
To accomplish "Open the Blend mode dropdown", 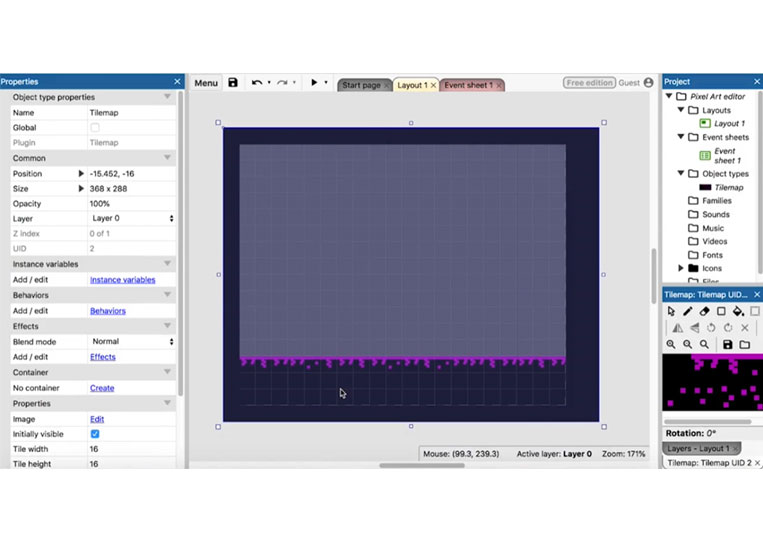I will pos(132,342).
